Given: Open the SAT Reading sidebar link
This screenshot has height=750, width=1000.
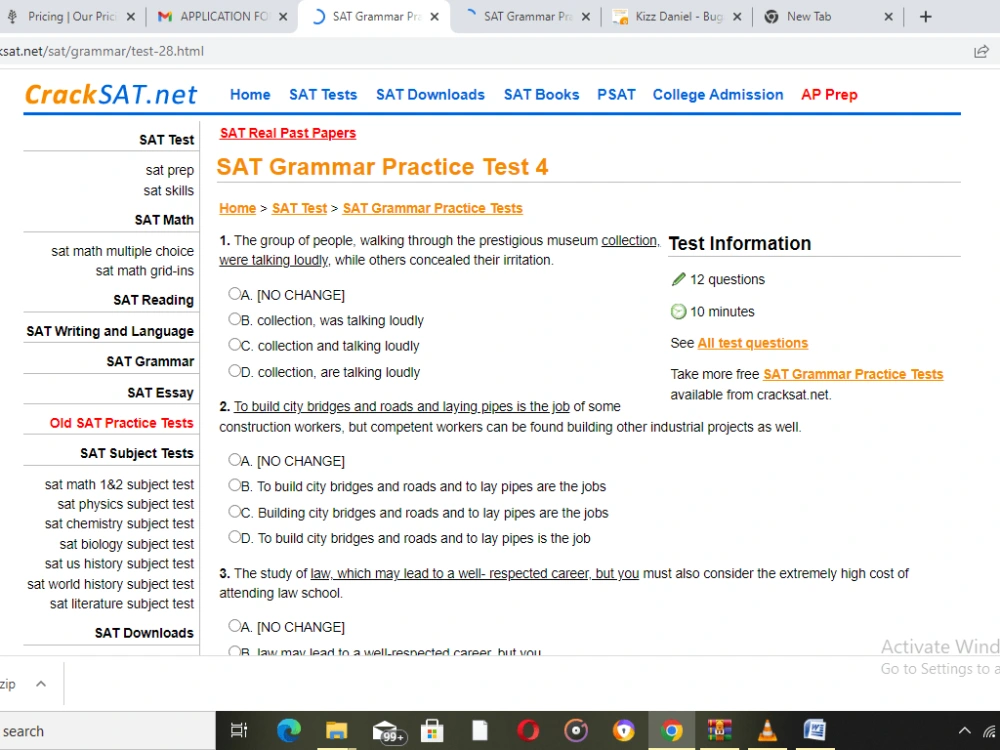Looking at the screenshot, I should click(153, 300).
